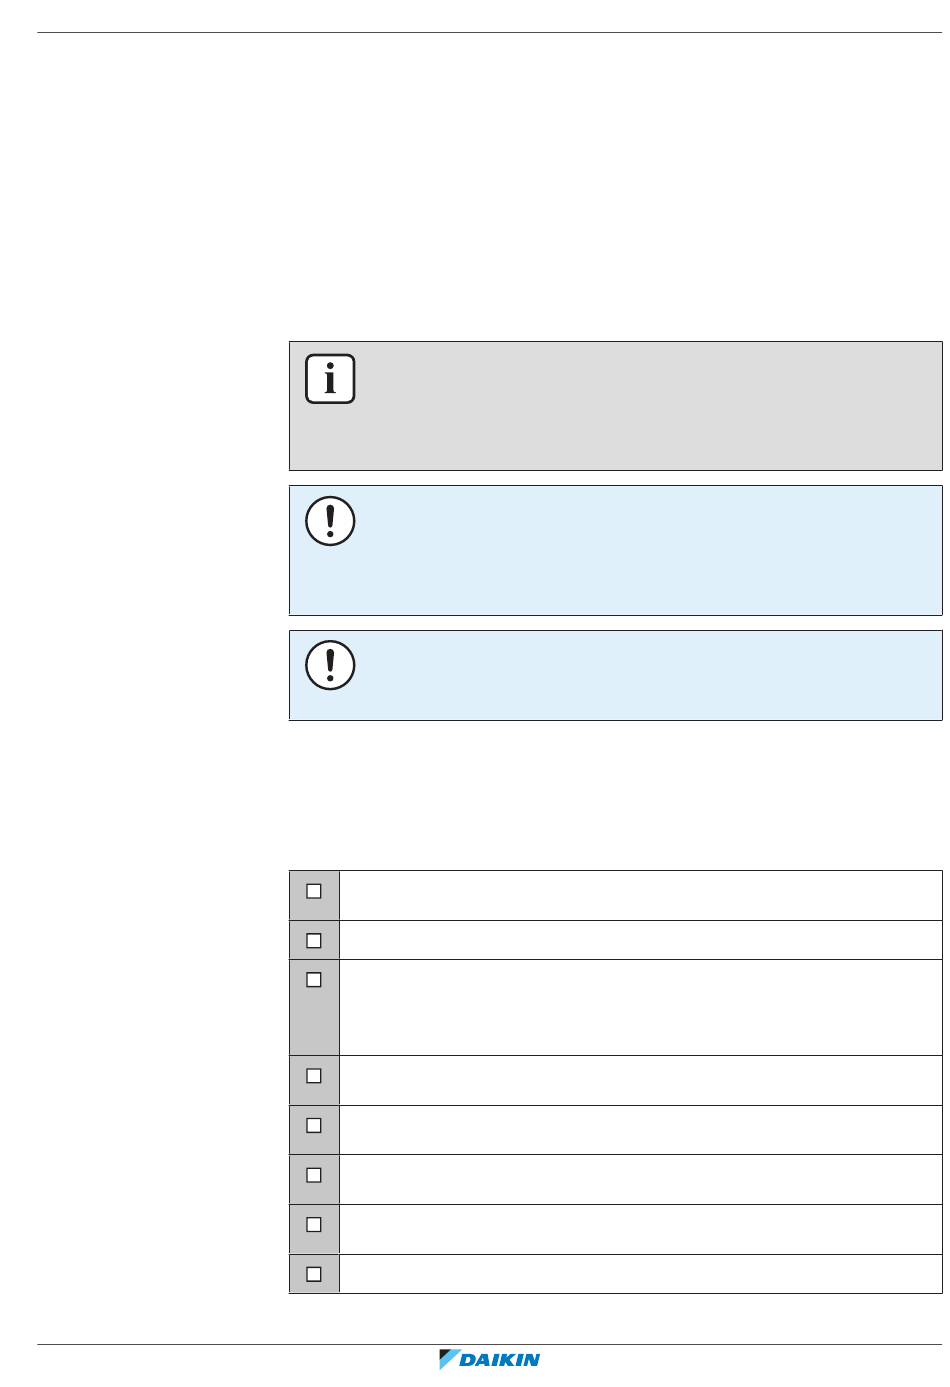
Task: Click the Daikin logo in the footer
Action: click(x=490, y=1359)
